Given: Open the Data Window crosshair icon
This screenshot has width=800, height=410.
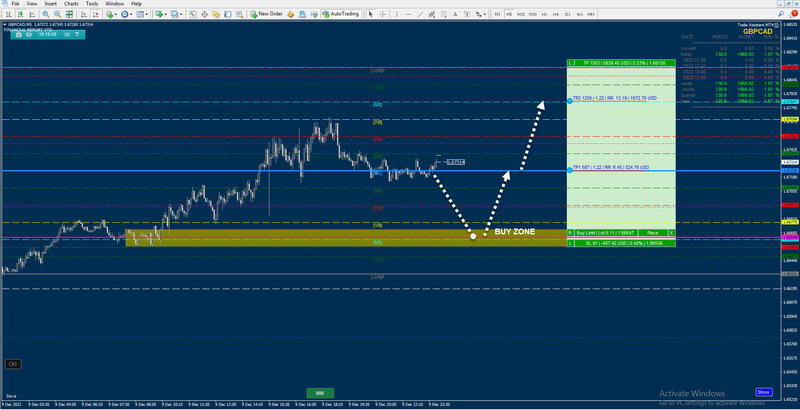Looking at the screenshot, I should (x=205, y=14).
